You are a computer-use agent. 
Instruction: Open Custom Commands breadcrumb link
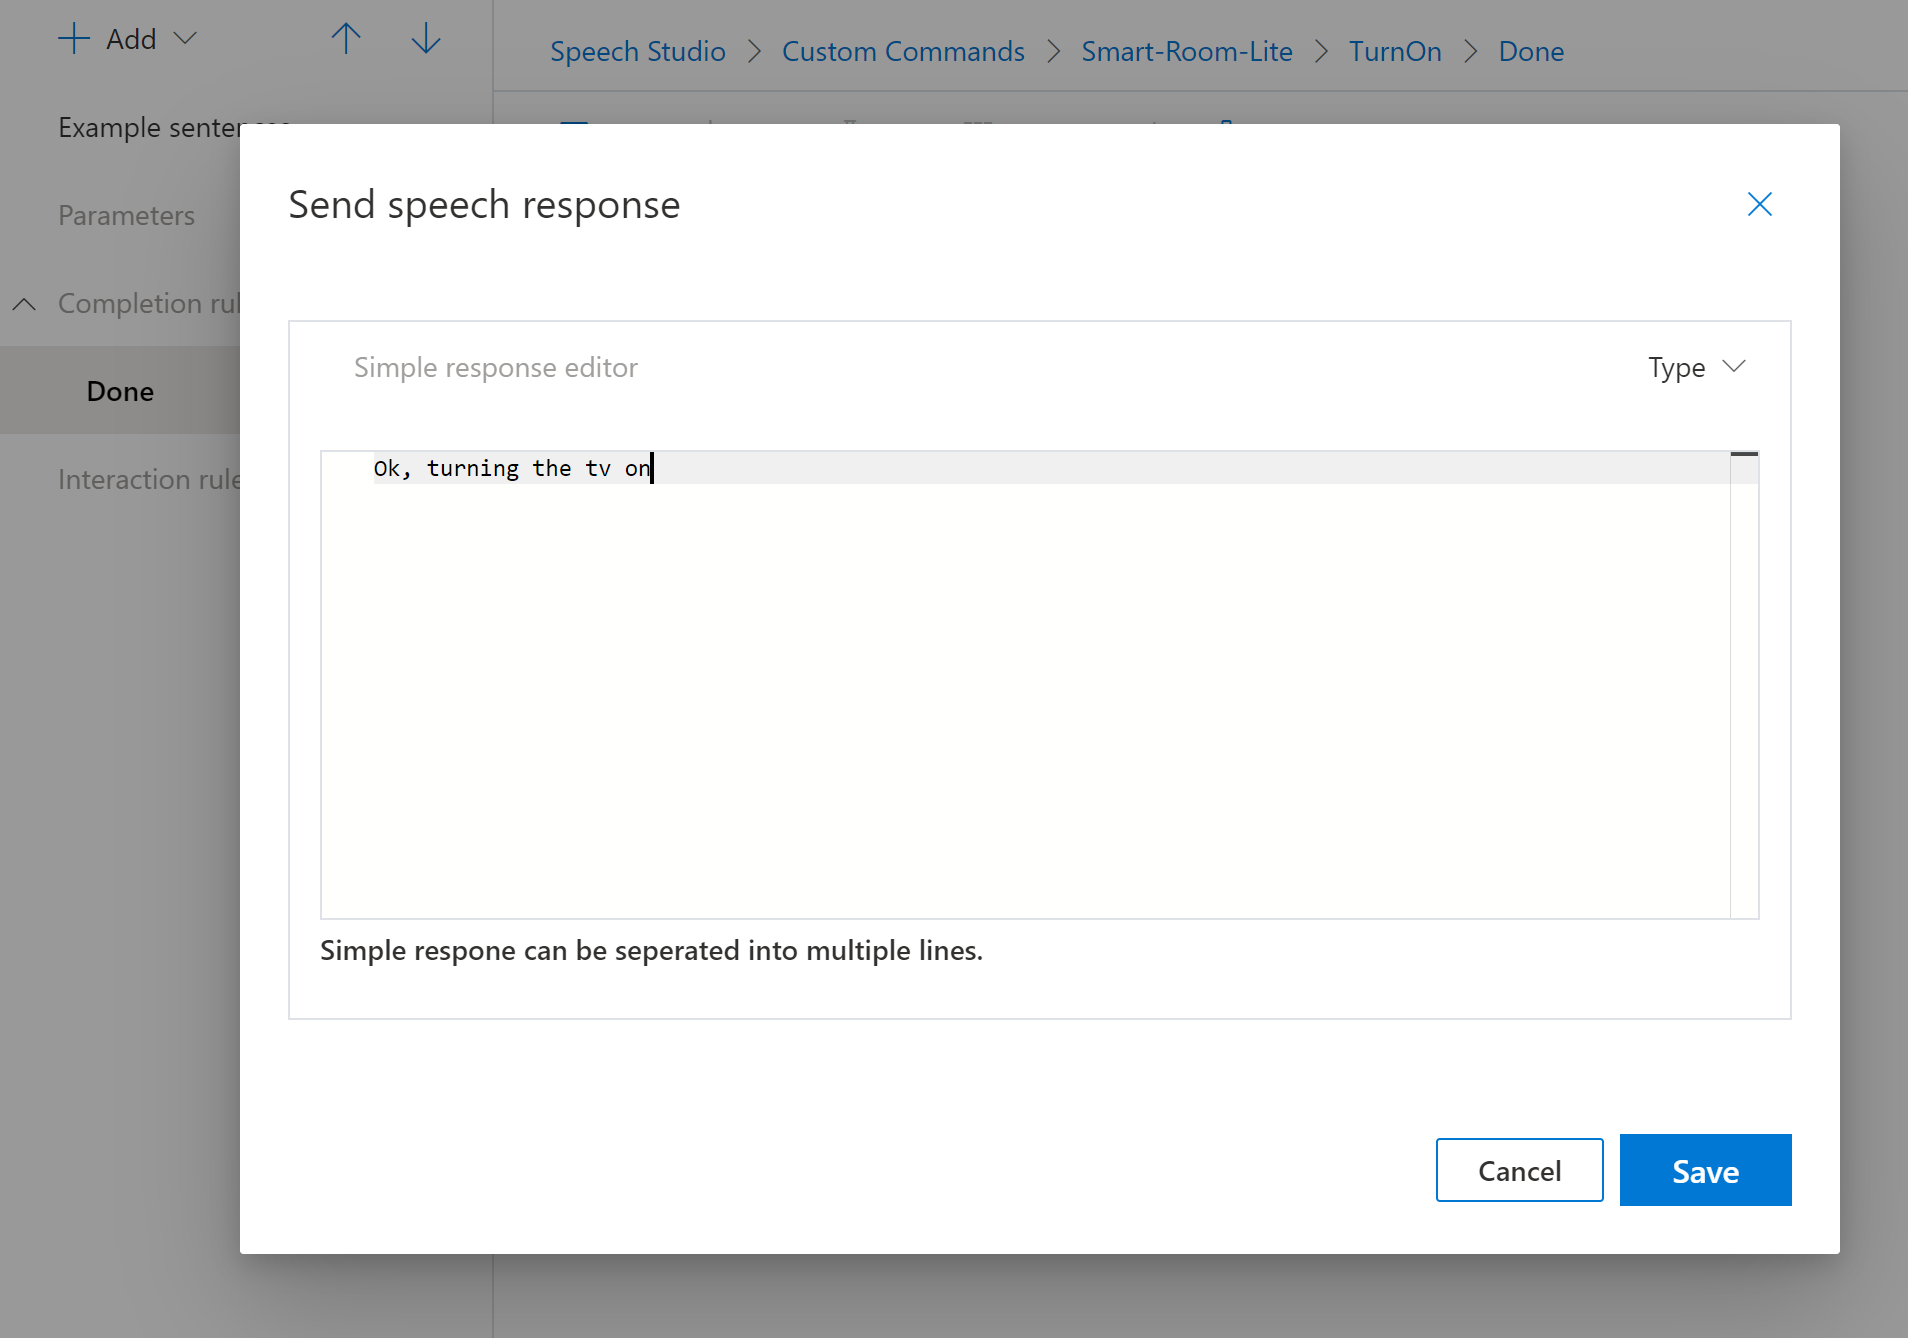[x=903, y=51]
